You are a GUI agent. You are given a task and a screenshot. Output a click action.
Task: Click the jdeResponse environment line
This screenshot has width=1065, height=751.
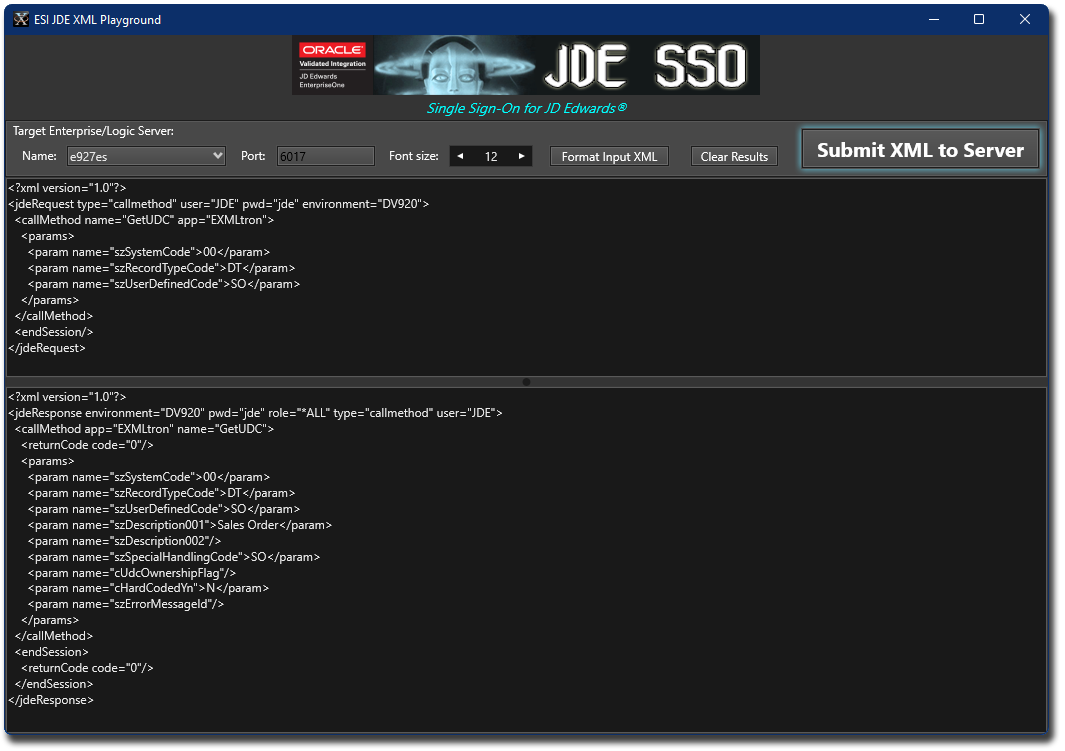255,413
